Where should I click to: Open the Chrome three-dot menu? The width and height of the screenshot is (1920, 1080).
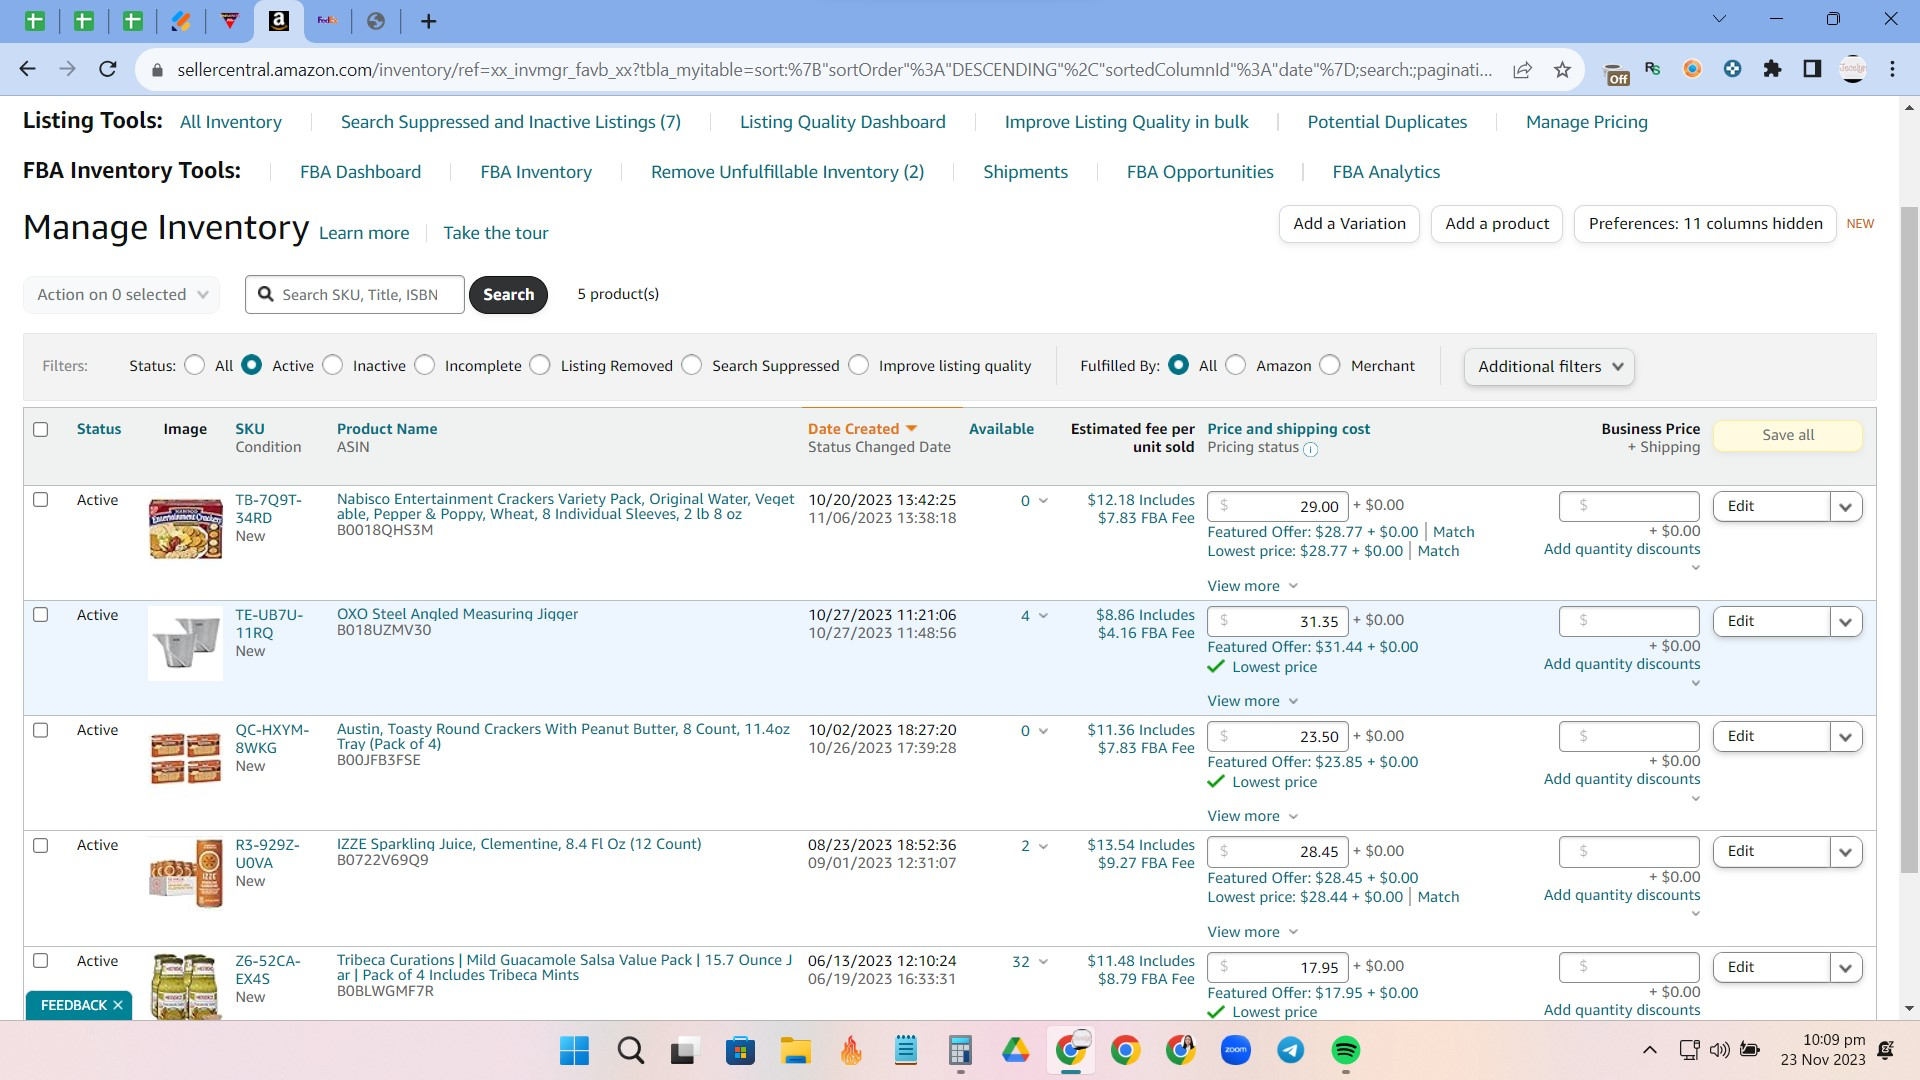[x=1893, y=69]
